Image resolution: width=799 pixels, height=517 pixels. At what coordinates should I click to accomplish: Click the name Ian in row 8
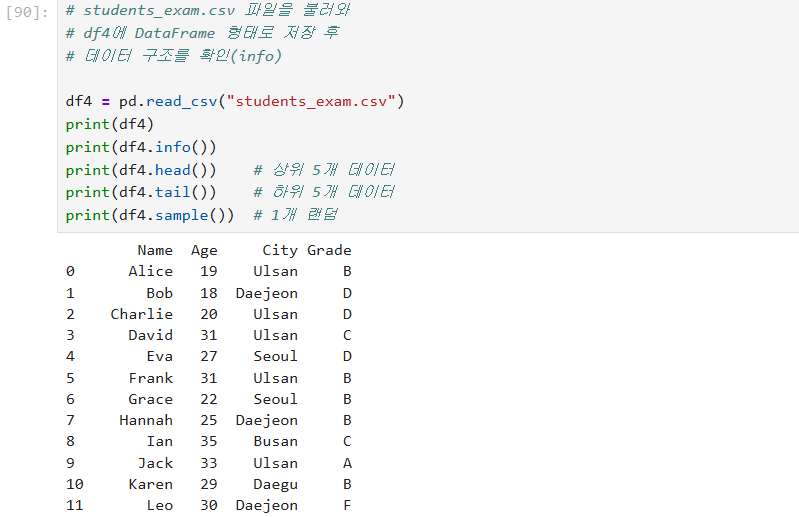[159, 442]
